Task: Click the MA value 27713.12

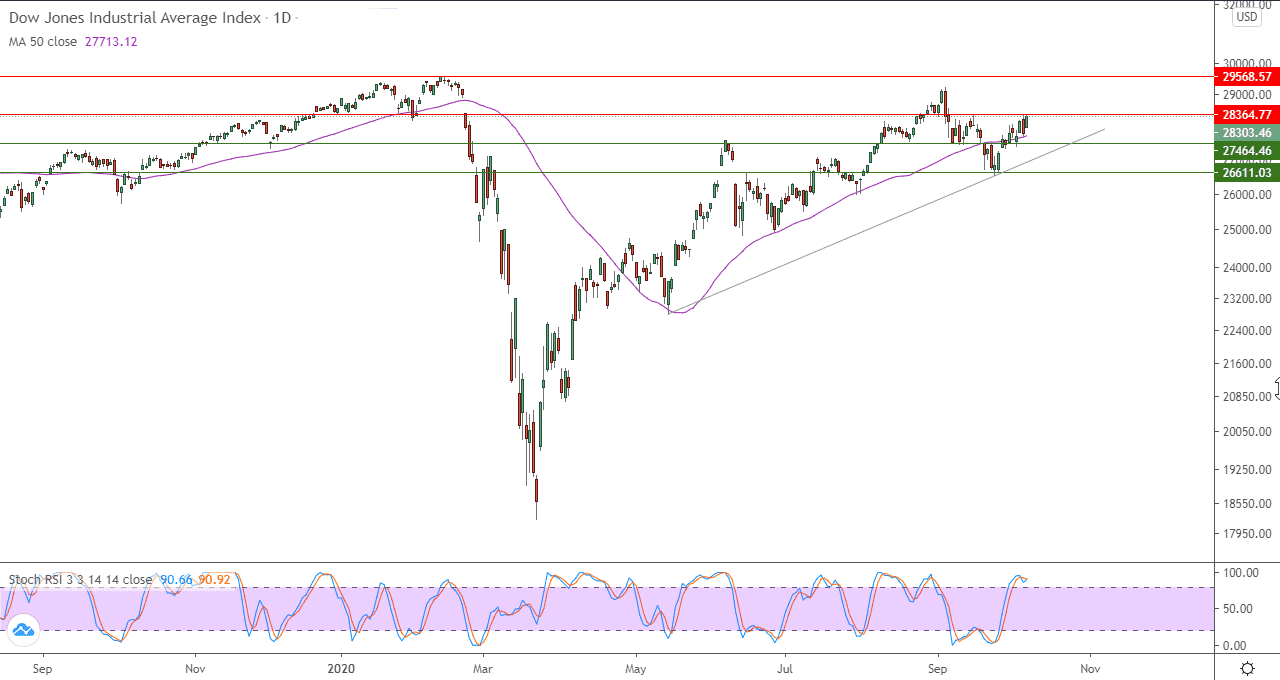Action: pos(112,42)
